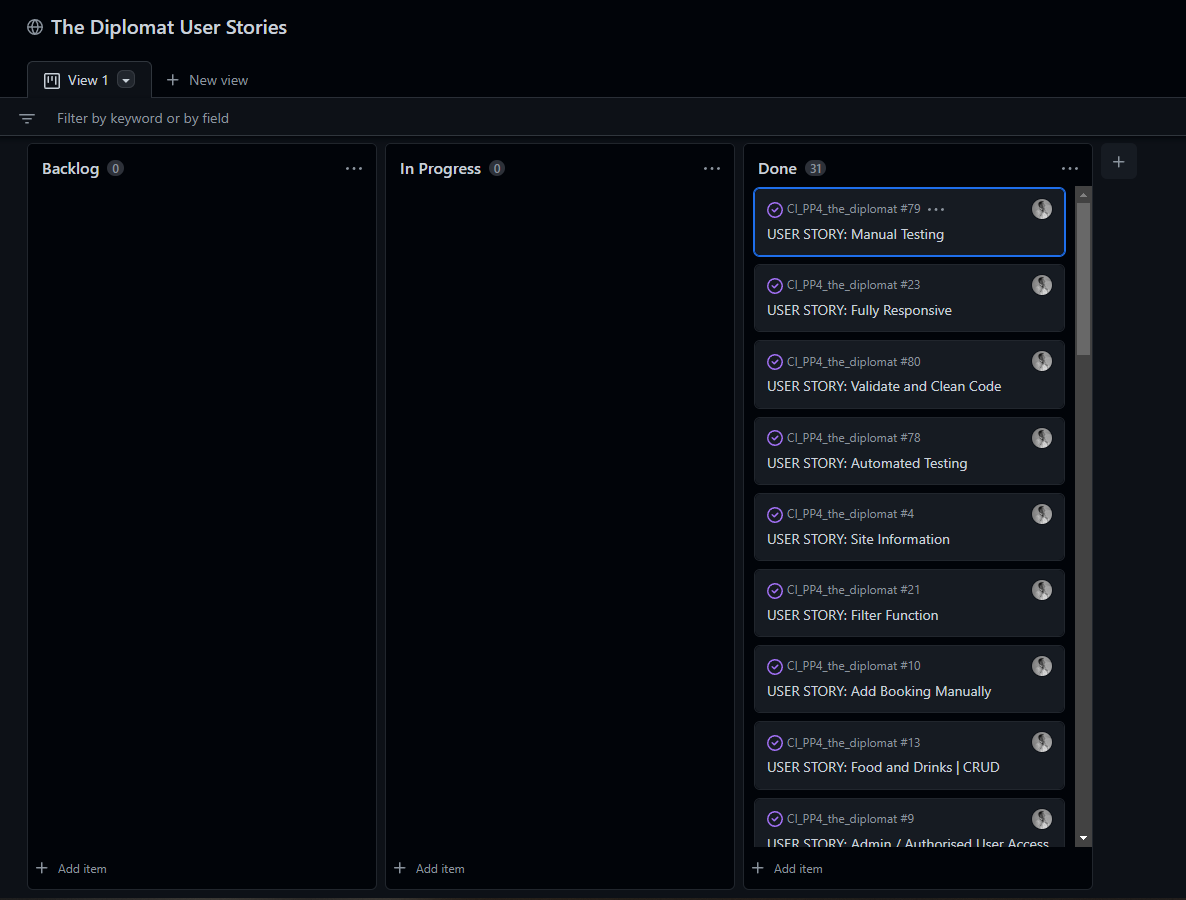Screen dimensions: 1186x900
Task: Click the closed status icon on issue #21
Action: [x=775, y=590]
